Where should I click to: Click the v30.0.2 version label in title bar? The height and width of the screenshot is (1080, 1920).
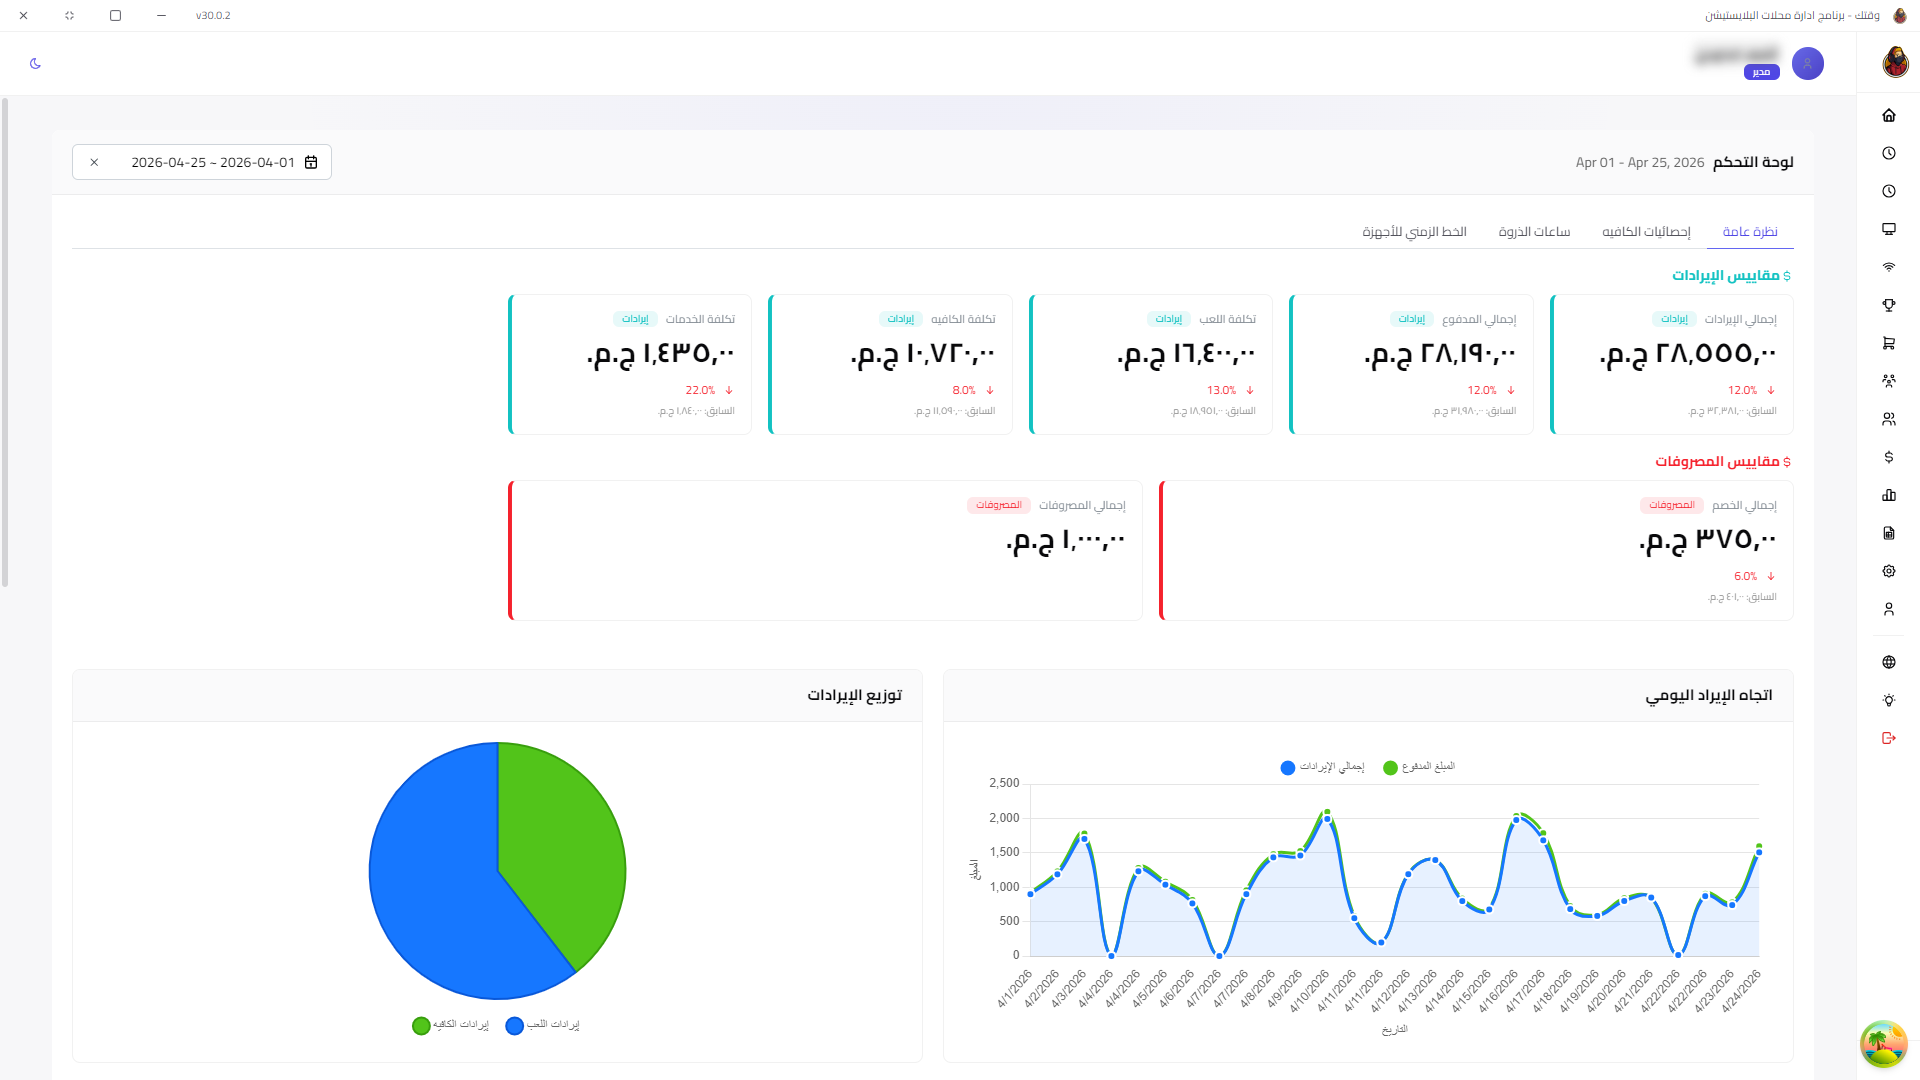coord(213,15)
